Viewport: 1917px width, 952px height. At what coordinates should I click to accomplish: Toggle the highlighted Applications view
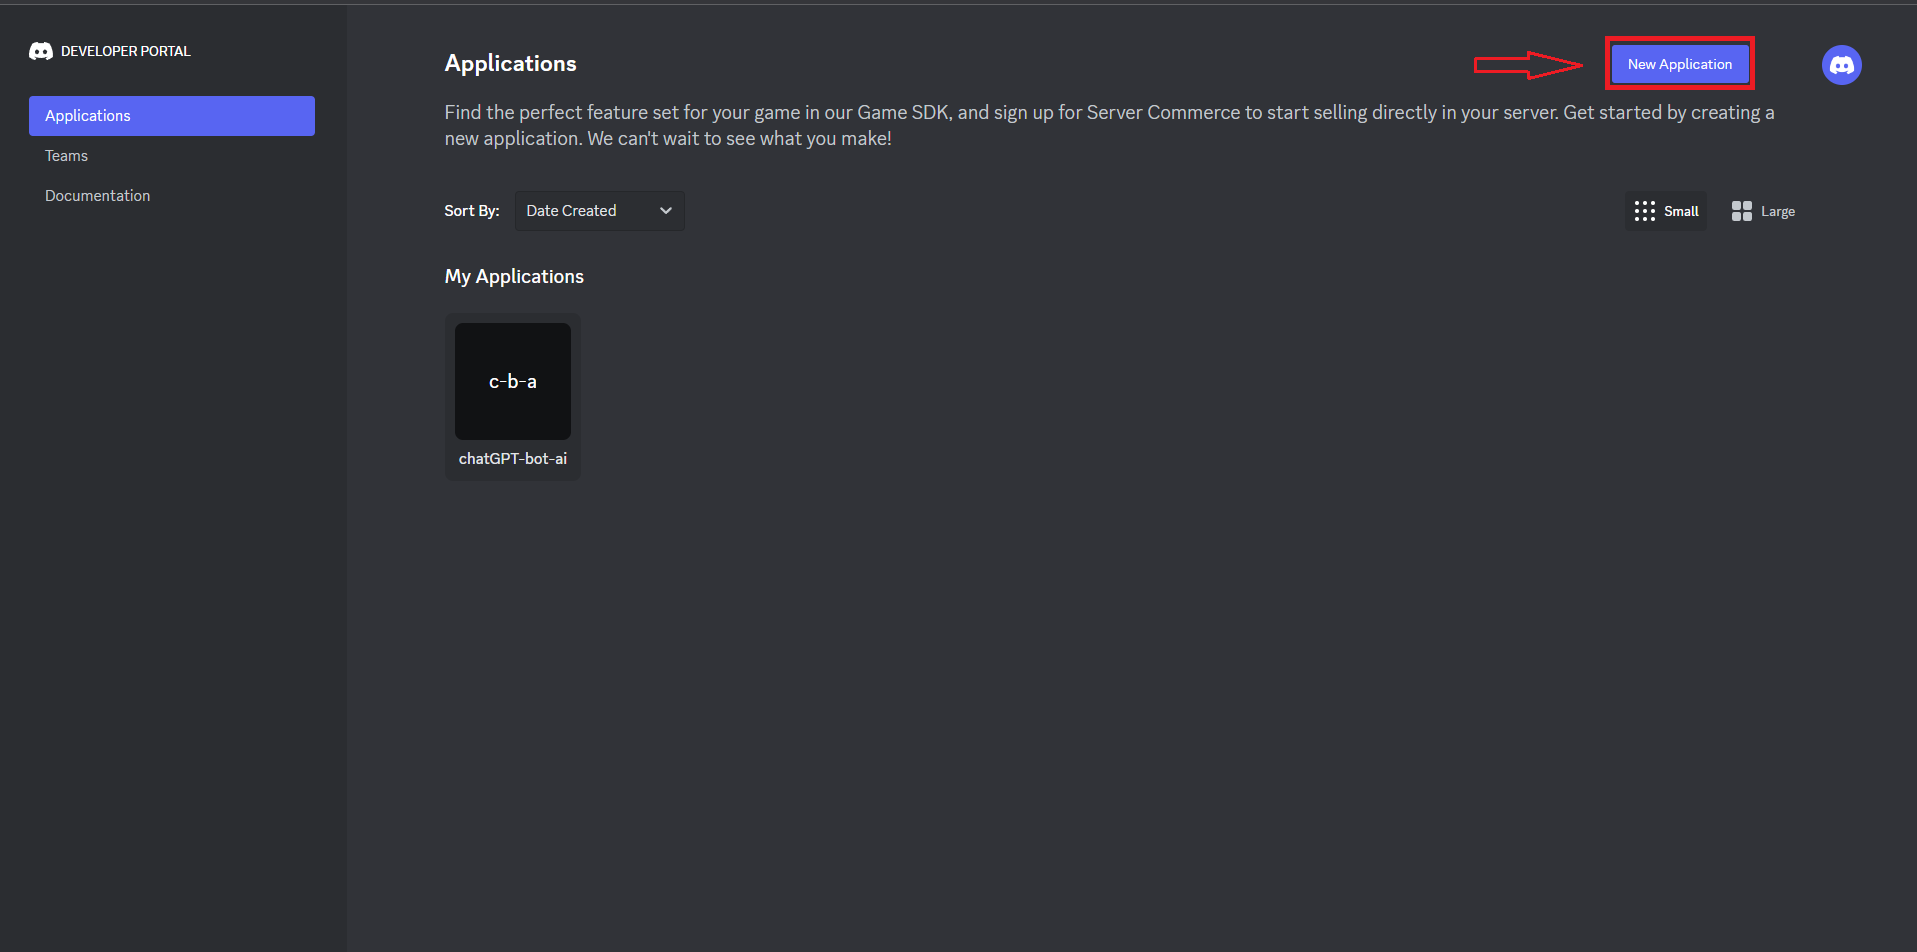[x=171, y=115]
